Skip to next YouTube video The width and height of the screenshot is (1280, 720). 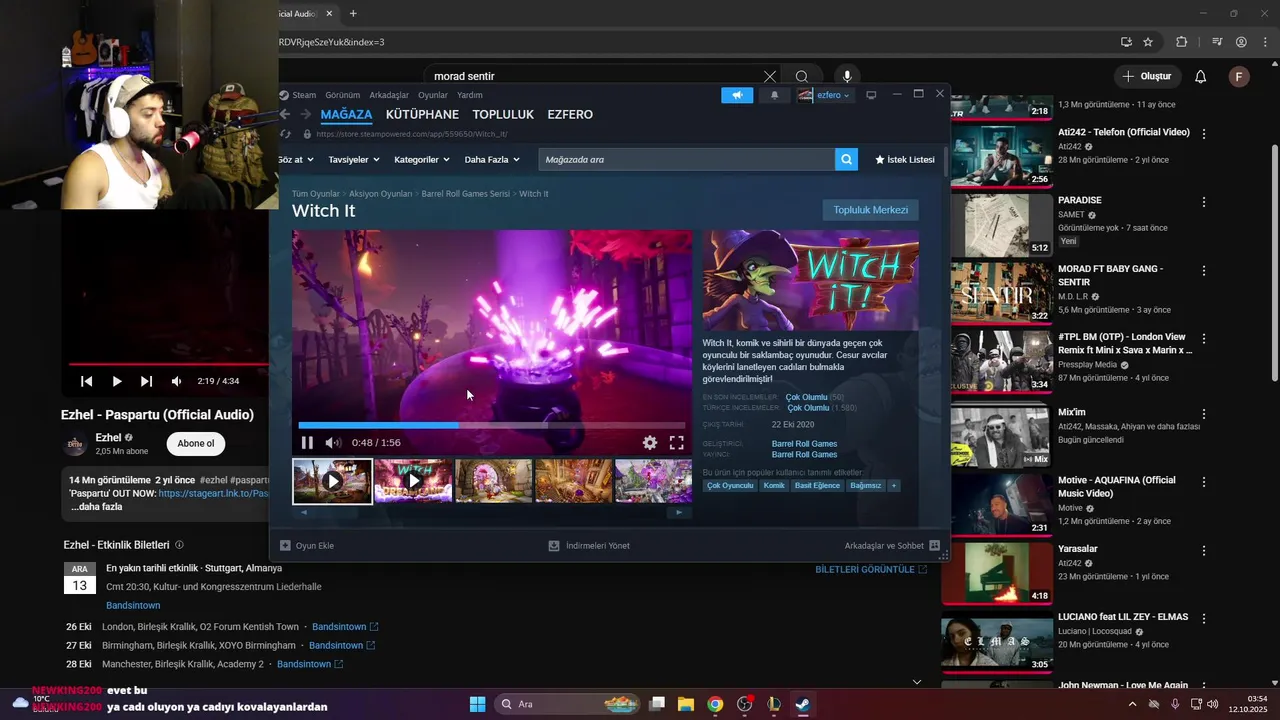147,381
